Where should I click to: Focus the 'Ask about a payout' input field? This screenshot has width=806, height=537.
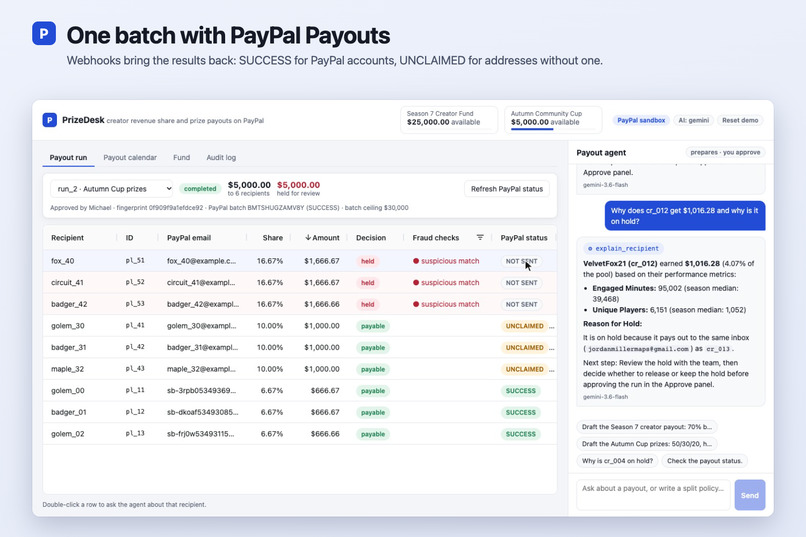pyautogui.click(x=653, y=495)
